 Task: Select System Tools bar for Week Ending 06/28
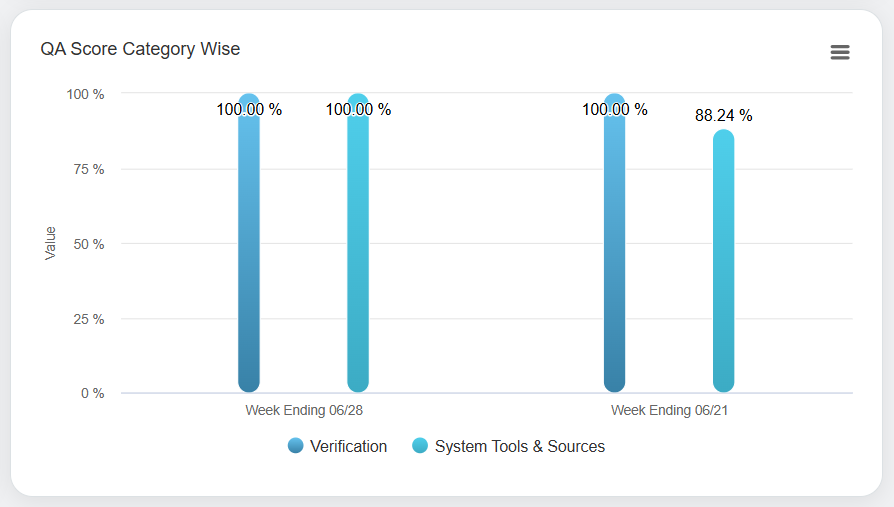click(358, 250)
